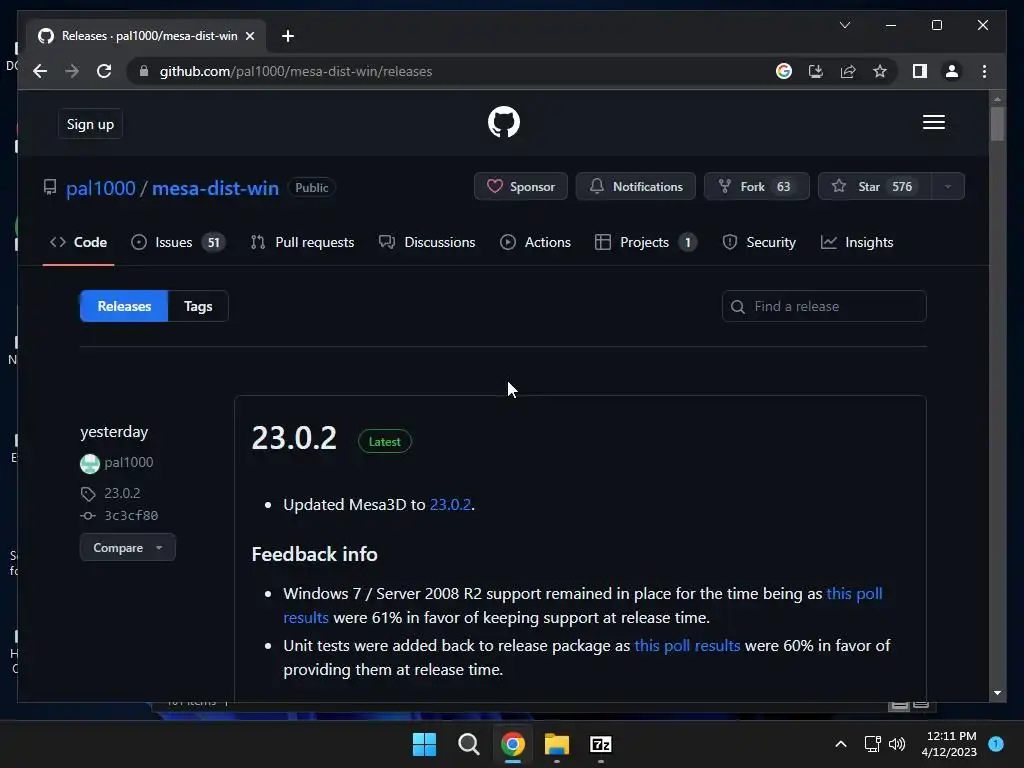1024x768 pixels.
Task: Open the Pull requests tab
Action: tap(302, 242)
